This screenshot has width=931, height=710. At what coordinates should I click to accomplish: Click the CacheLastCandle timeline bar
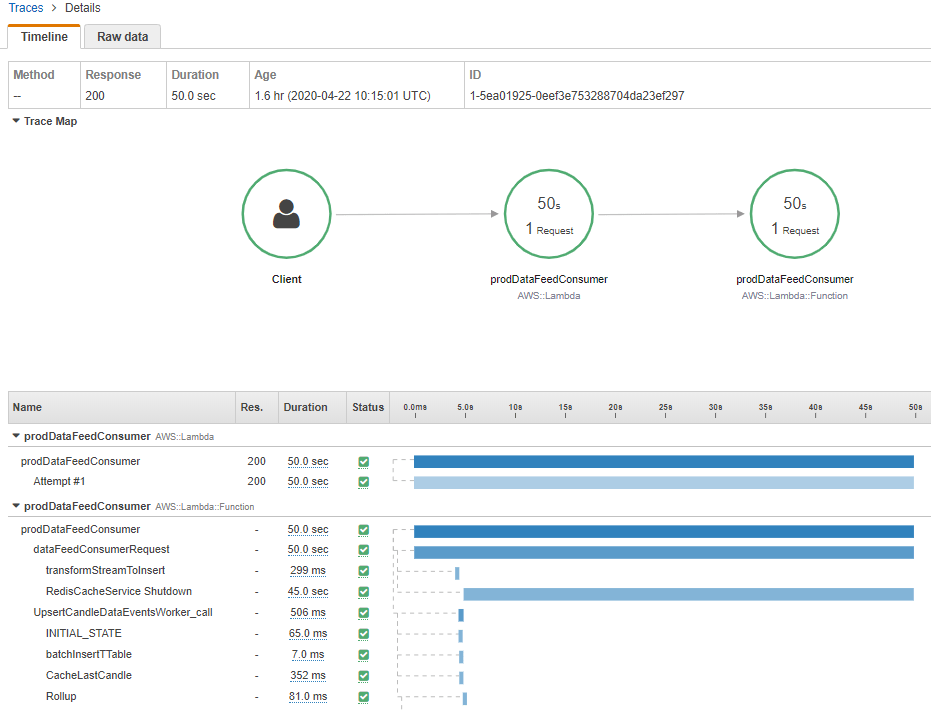pyautogui.click(x=461, y=678)
